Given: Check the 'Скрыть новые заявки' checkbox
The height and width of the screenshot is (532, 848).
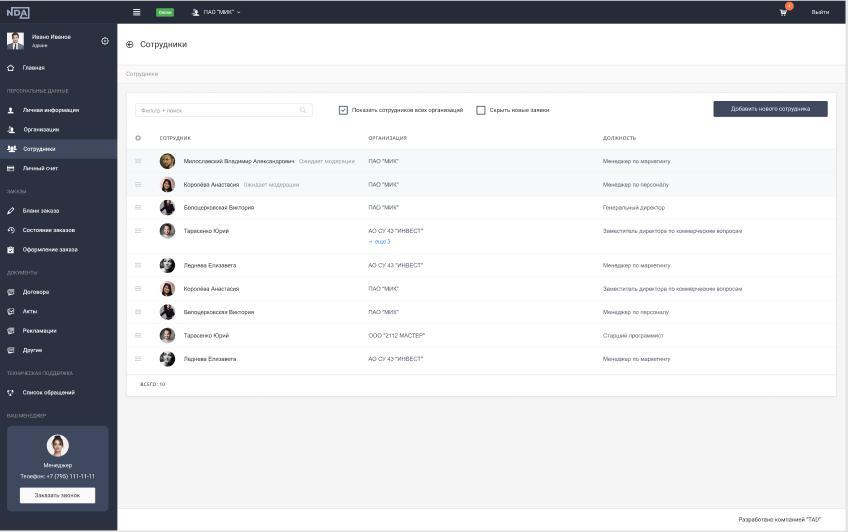Looking at the screenshot, I should click(481, 110).
